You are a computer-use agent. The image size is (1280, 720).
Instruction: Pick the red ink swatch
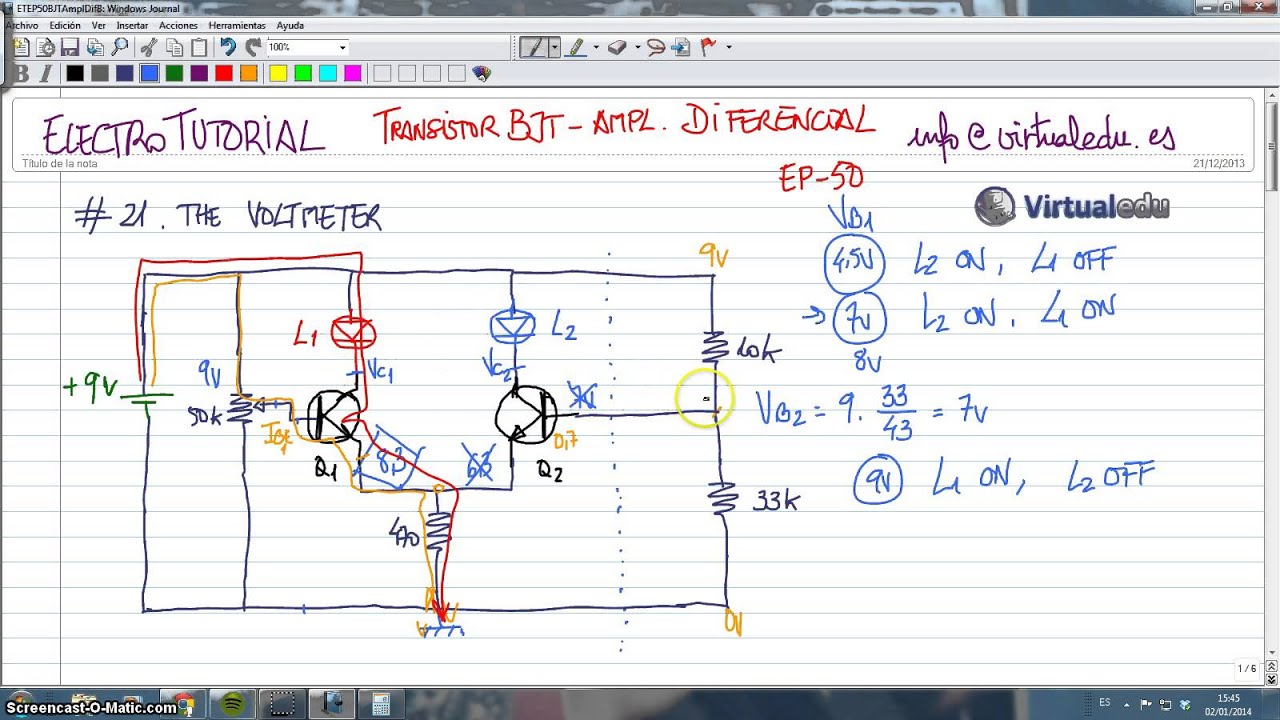click(224, 73)
